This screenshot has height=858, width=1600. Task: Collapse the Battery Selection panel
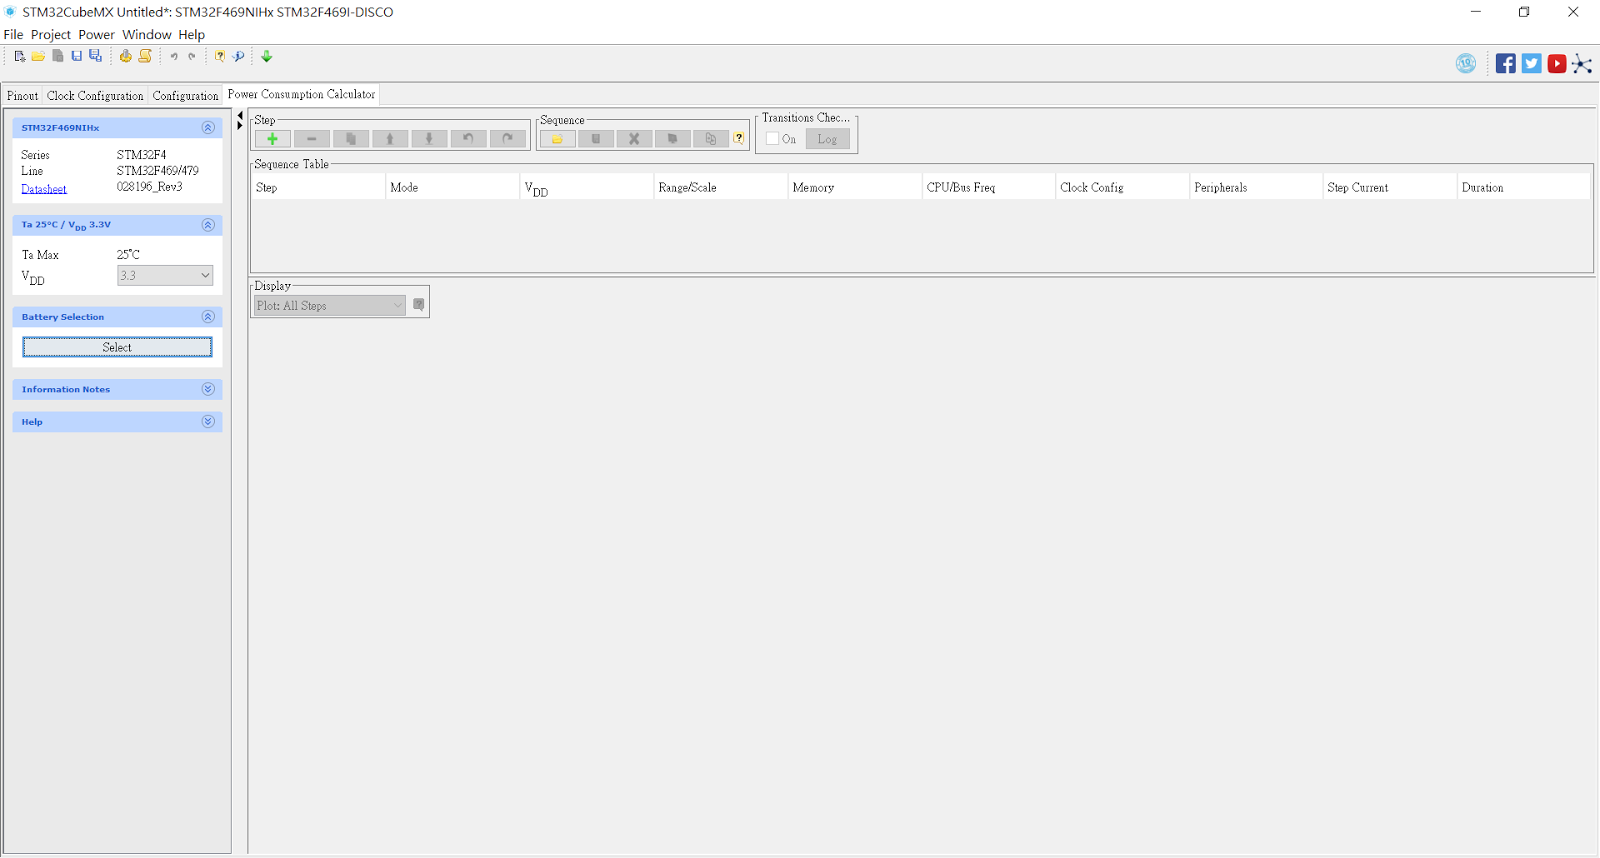click(x=208, y=317)
